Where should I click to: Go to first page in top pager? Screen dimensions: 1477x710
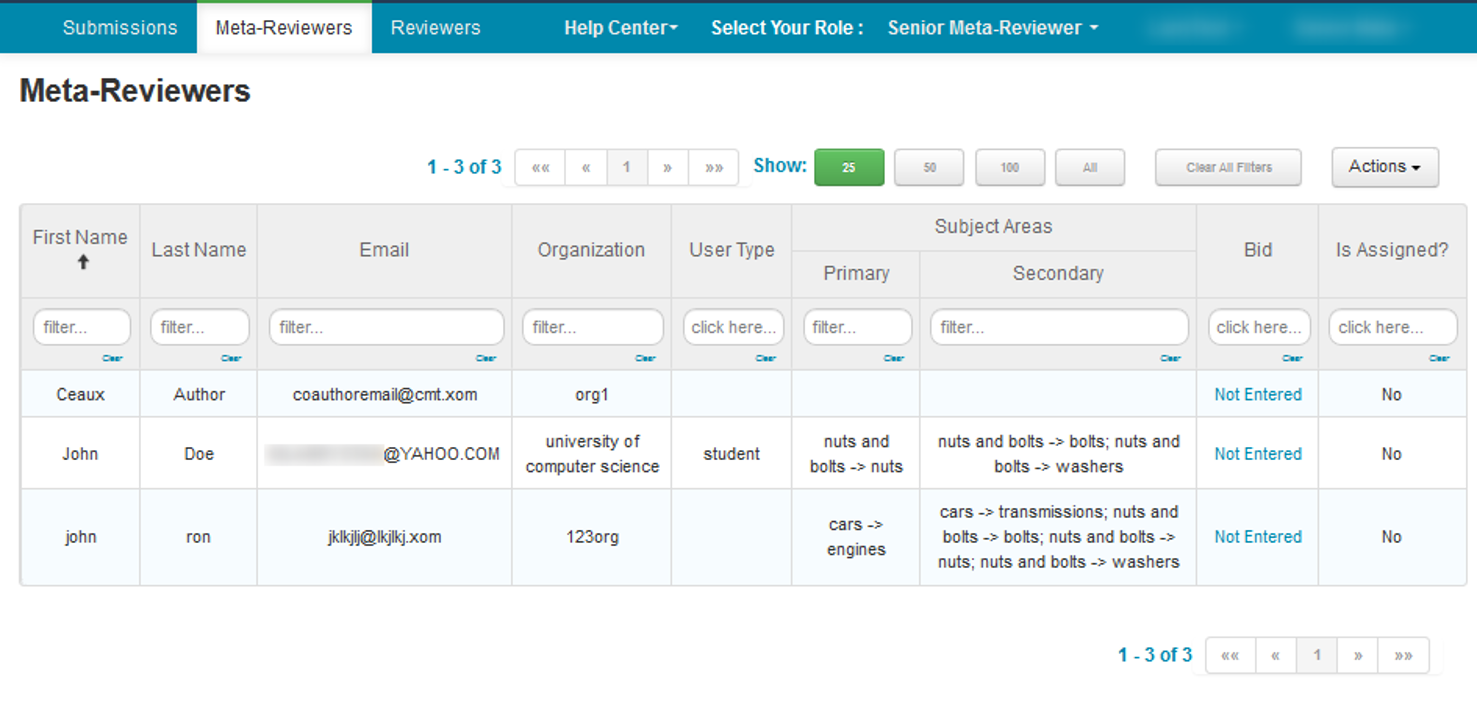[x=540, y=168]
